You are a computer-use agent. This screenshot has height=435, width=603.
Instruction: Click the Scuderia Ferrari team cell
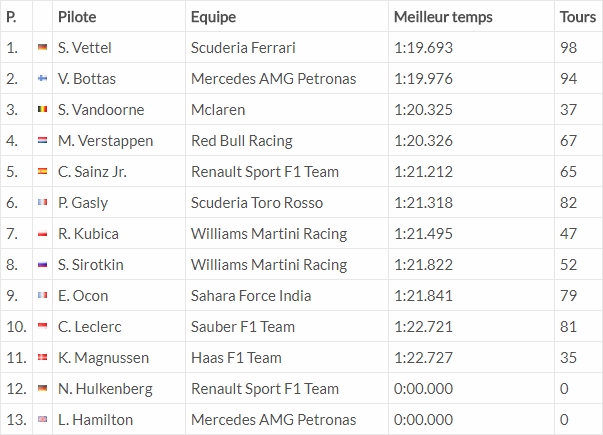click(243, 48)
